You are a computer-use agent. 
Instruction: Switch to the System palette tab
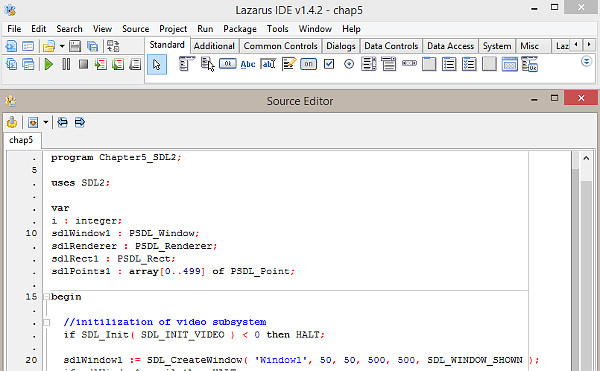click(x=497, y=46)
